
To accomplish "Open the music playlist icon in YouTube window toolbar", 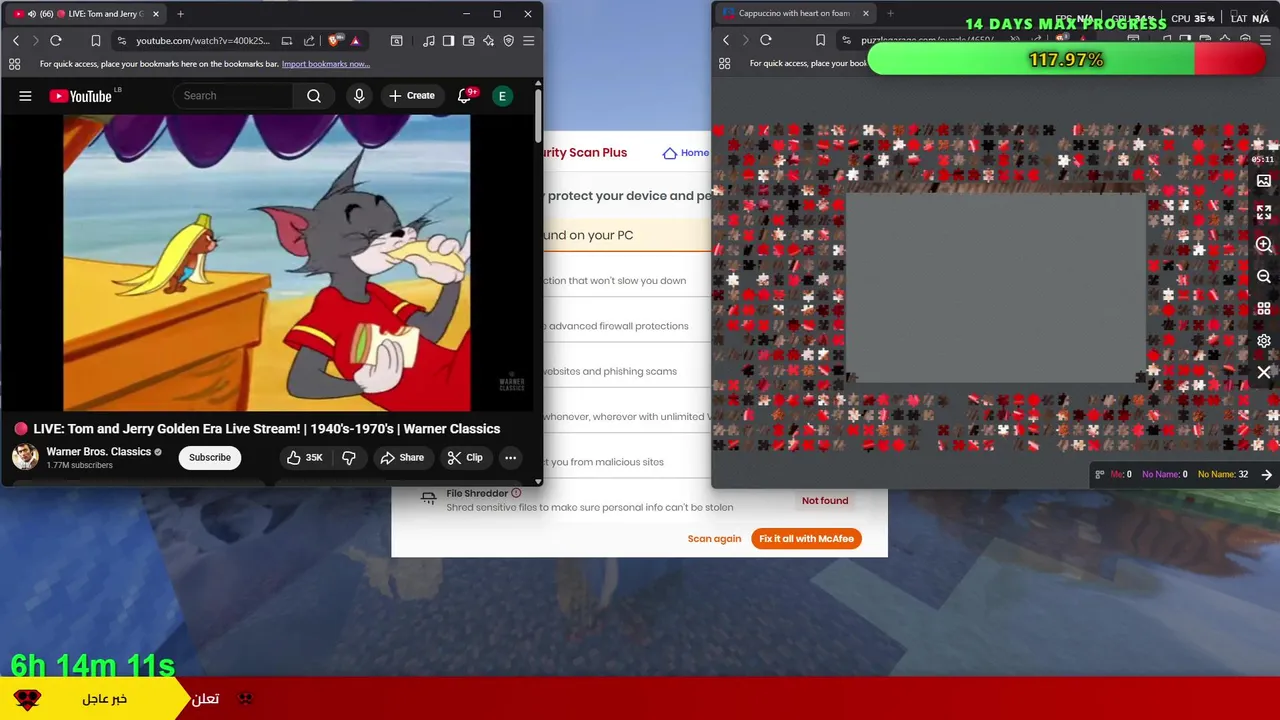I will coord(429,41).
